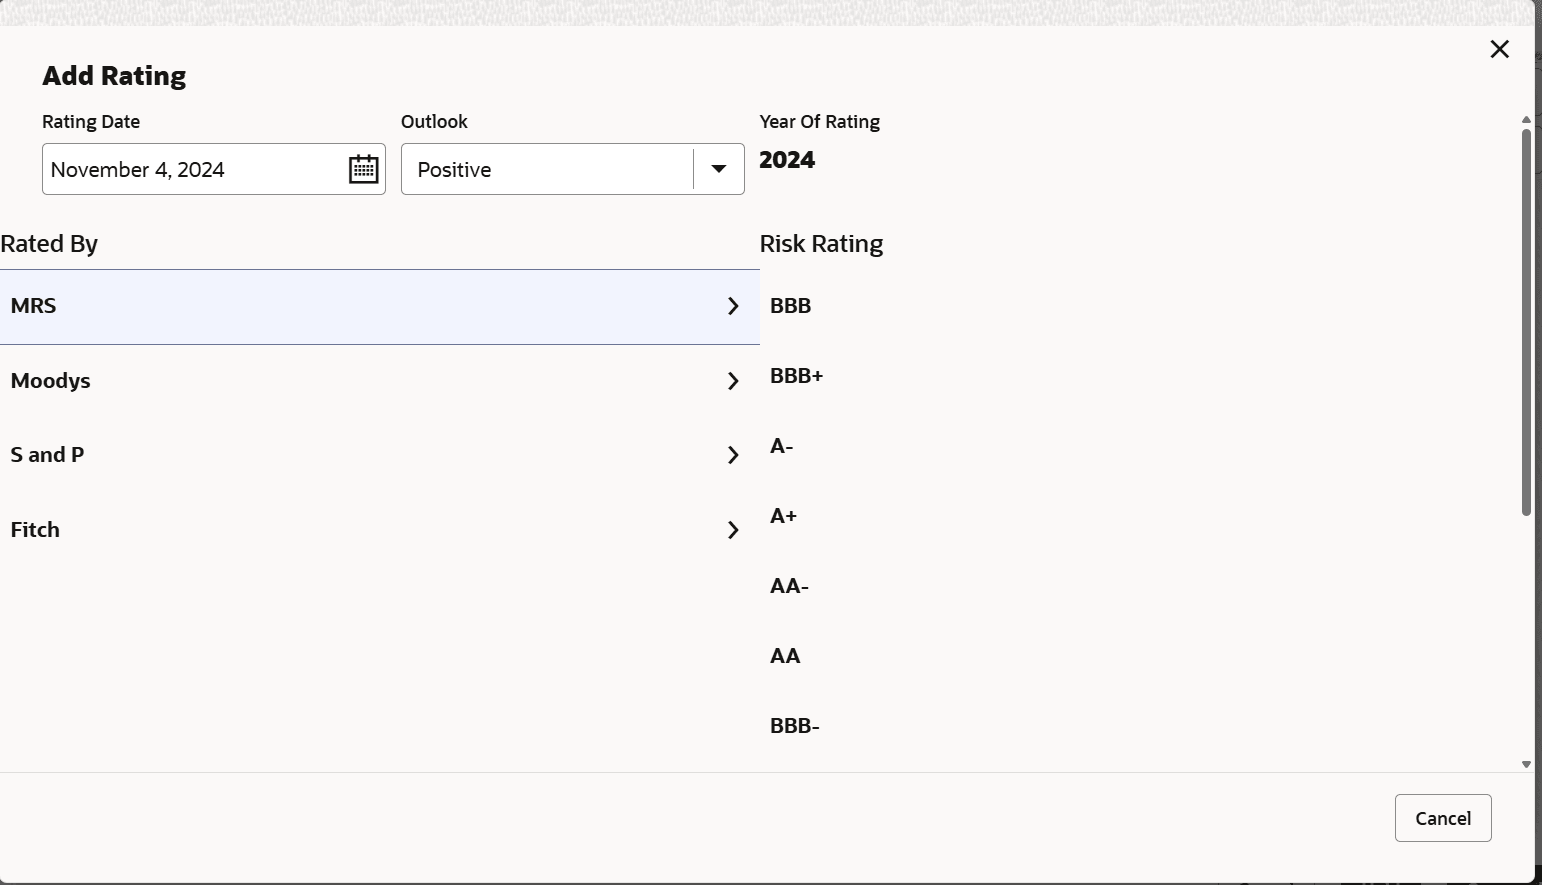The image size is (1542, 885).
Task: Expand the Fitch row chevron
Action: click(x=733, y=530)
